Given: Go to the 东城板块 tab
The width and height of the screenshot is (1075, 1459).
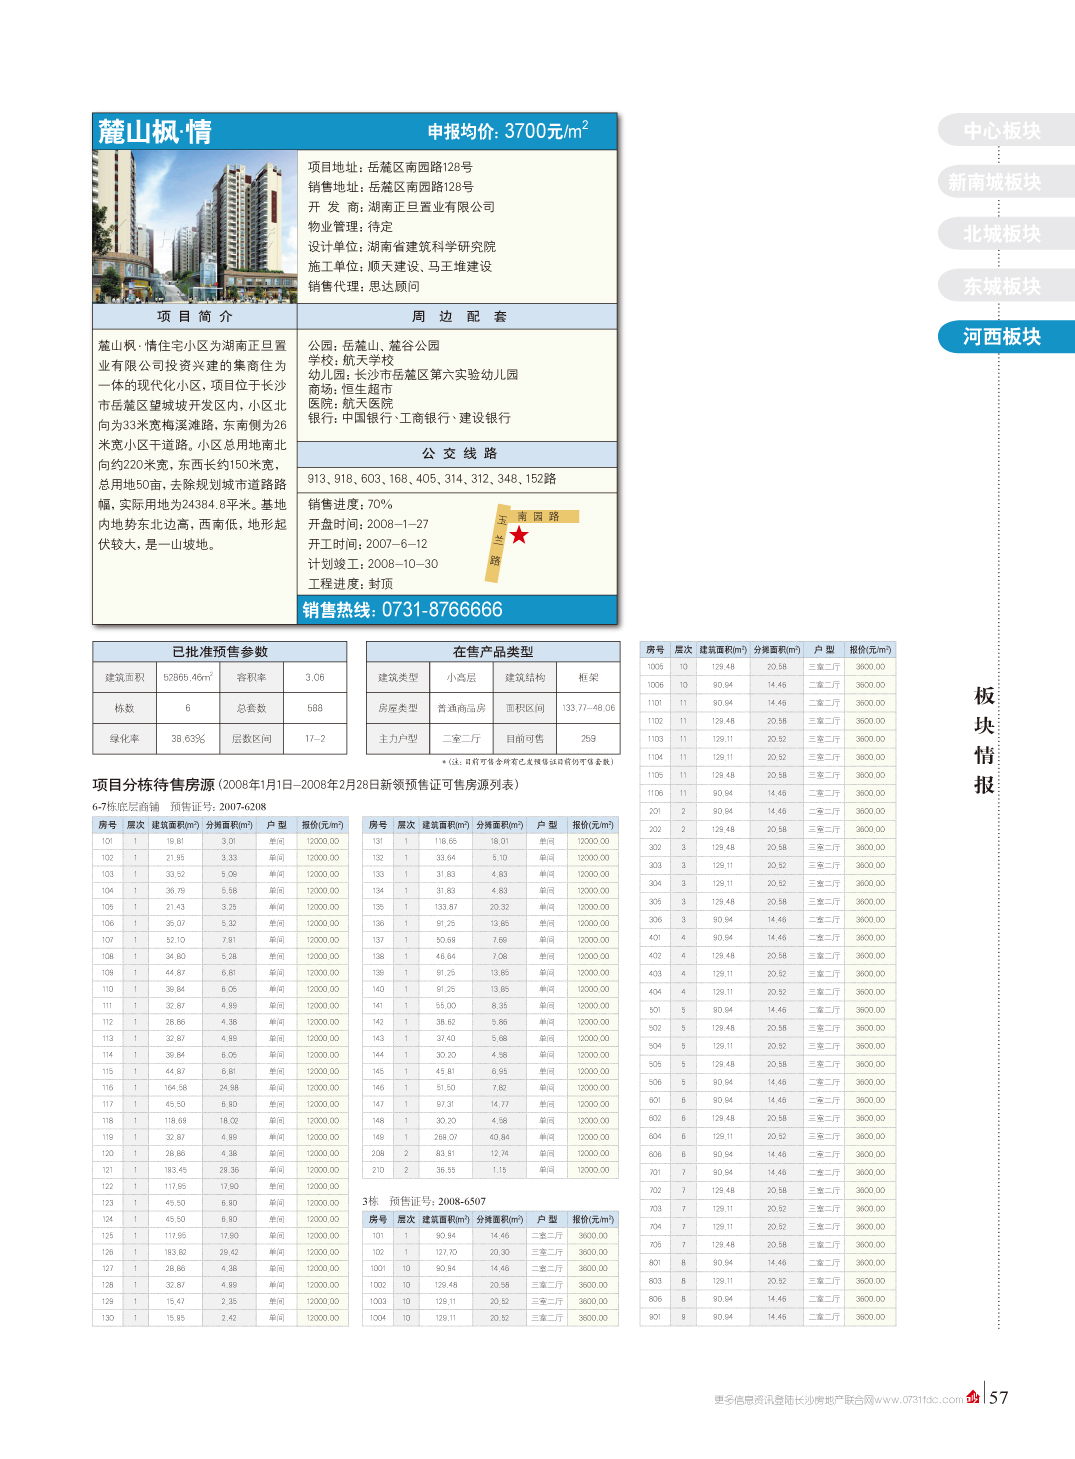Looking at the screenshot, I should (1002, 286).
